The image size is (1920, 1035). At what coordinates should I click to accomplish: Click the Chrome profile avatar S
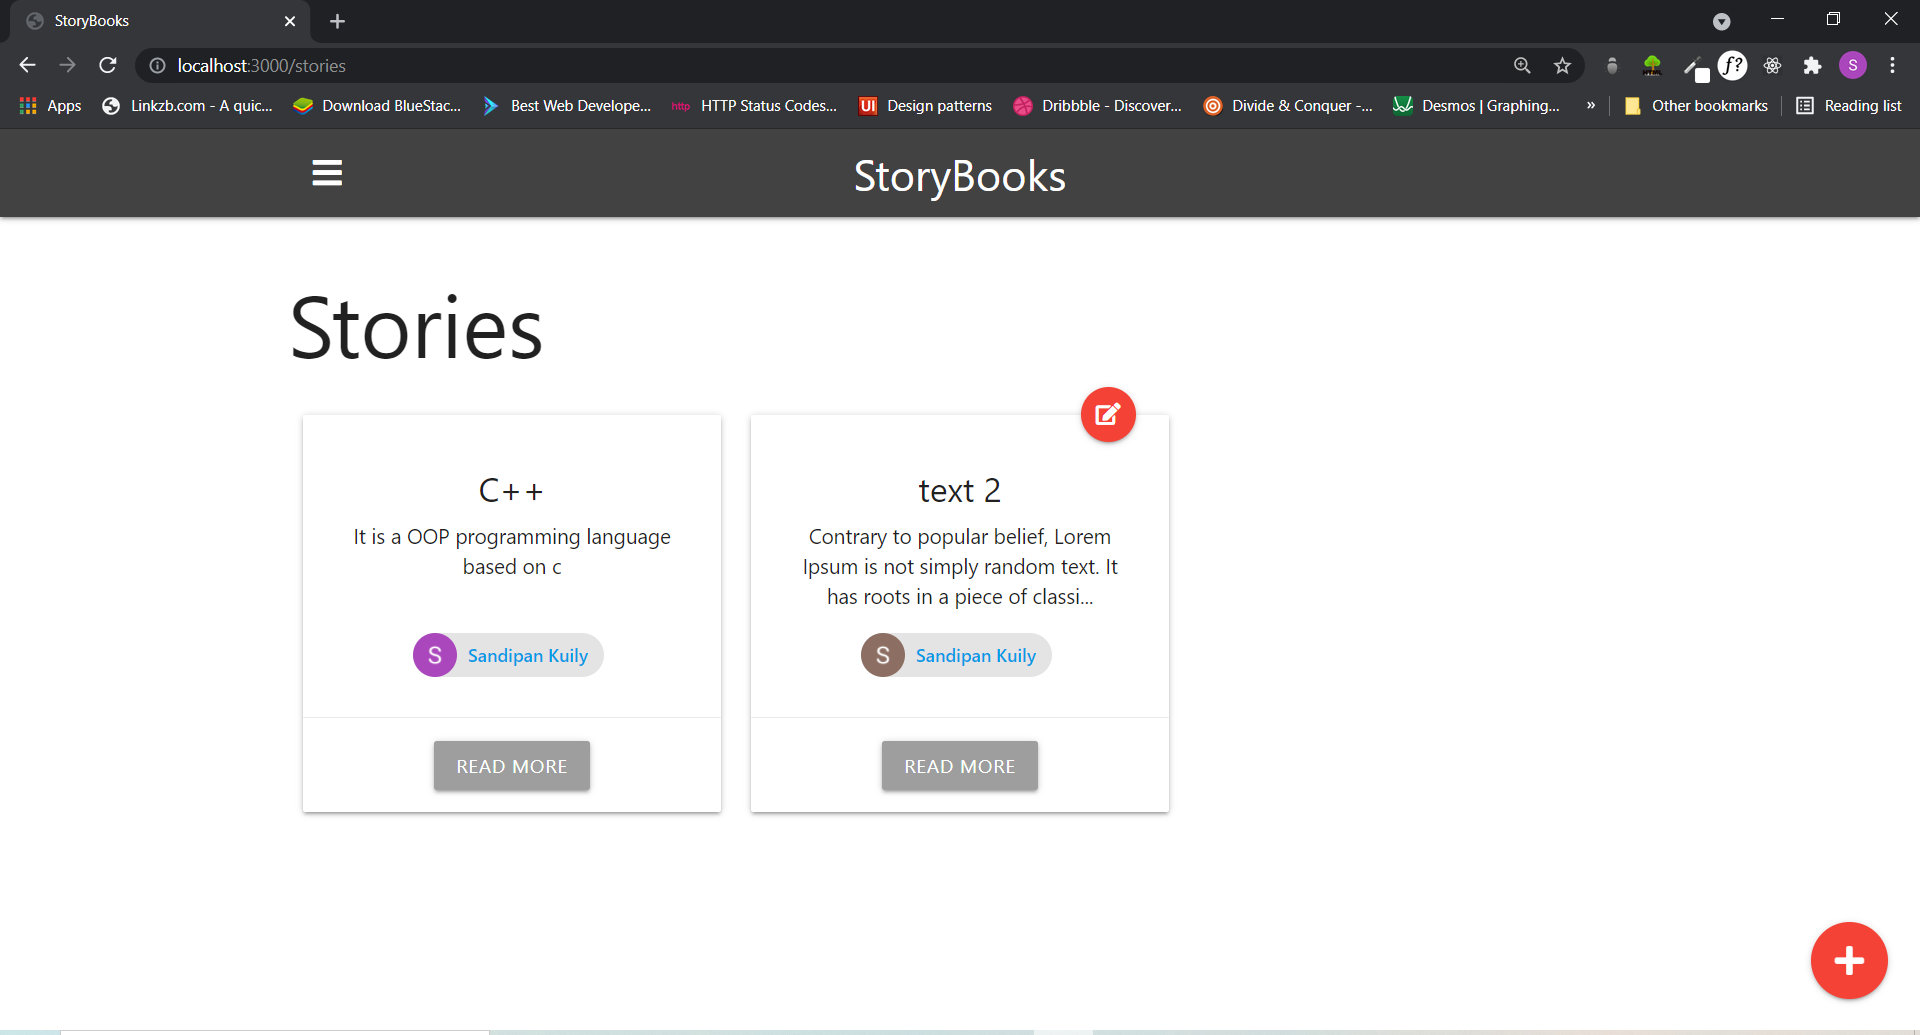coord(1853,65)
